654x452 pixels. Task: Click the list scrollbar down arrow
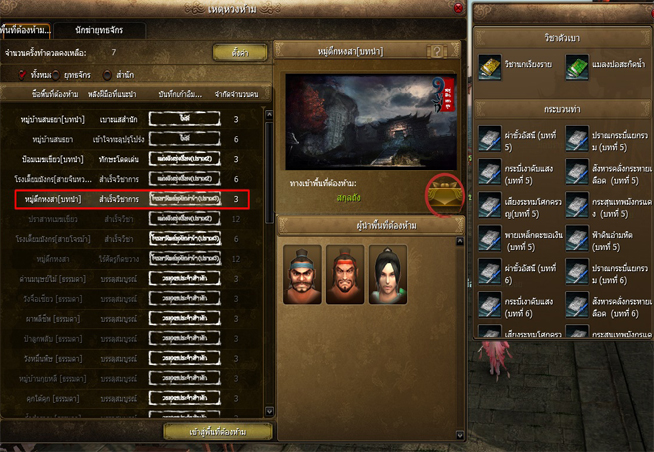pyautogui.click(x=269, y=412)
